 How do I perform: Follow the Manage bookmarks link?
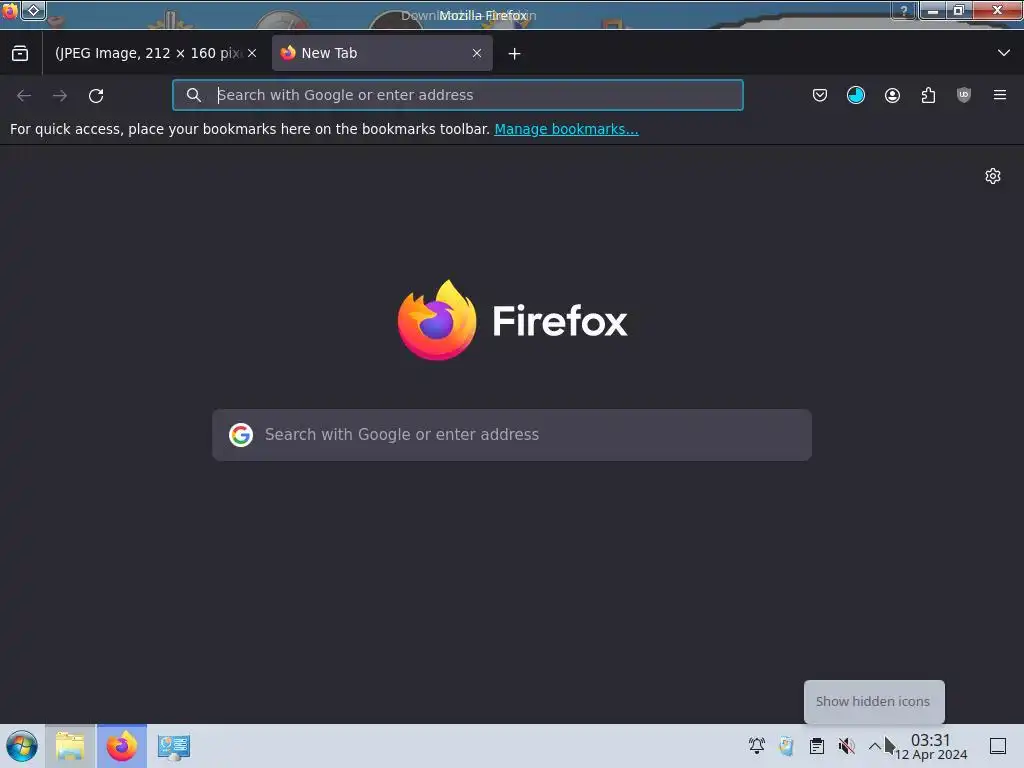pos(566,129)
